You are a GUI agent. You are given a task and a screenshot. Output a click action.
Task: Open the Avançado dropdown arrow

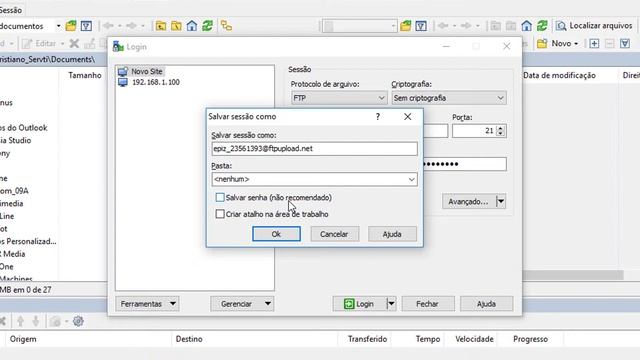click(x=501, y=202)
